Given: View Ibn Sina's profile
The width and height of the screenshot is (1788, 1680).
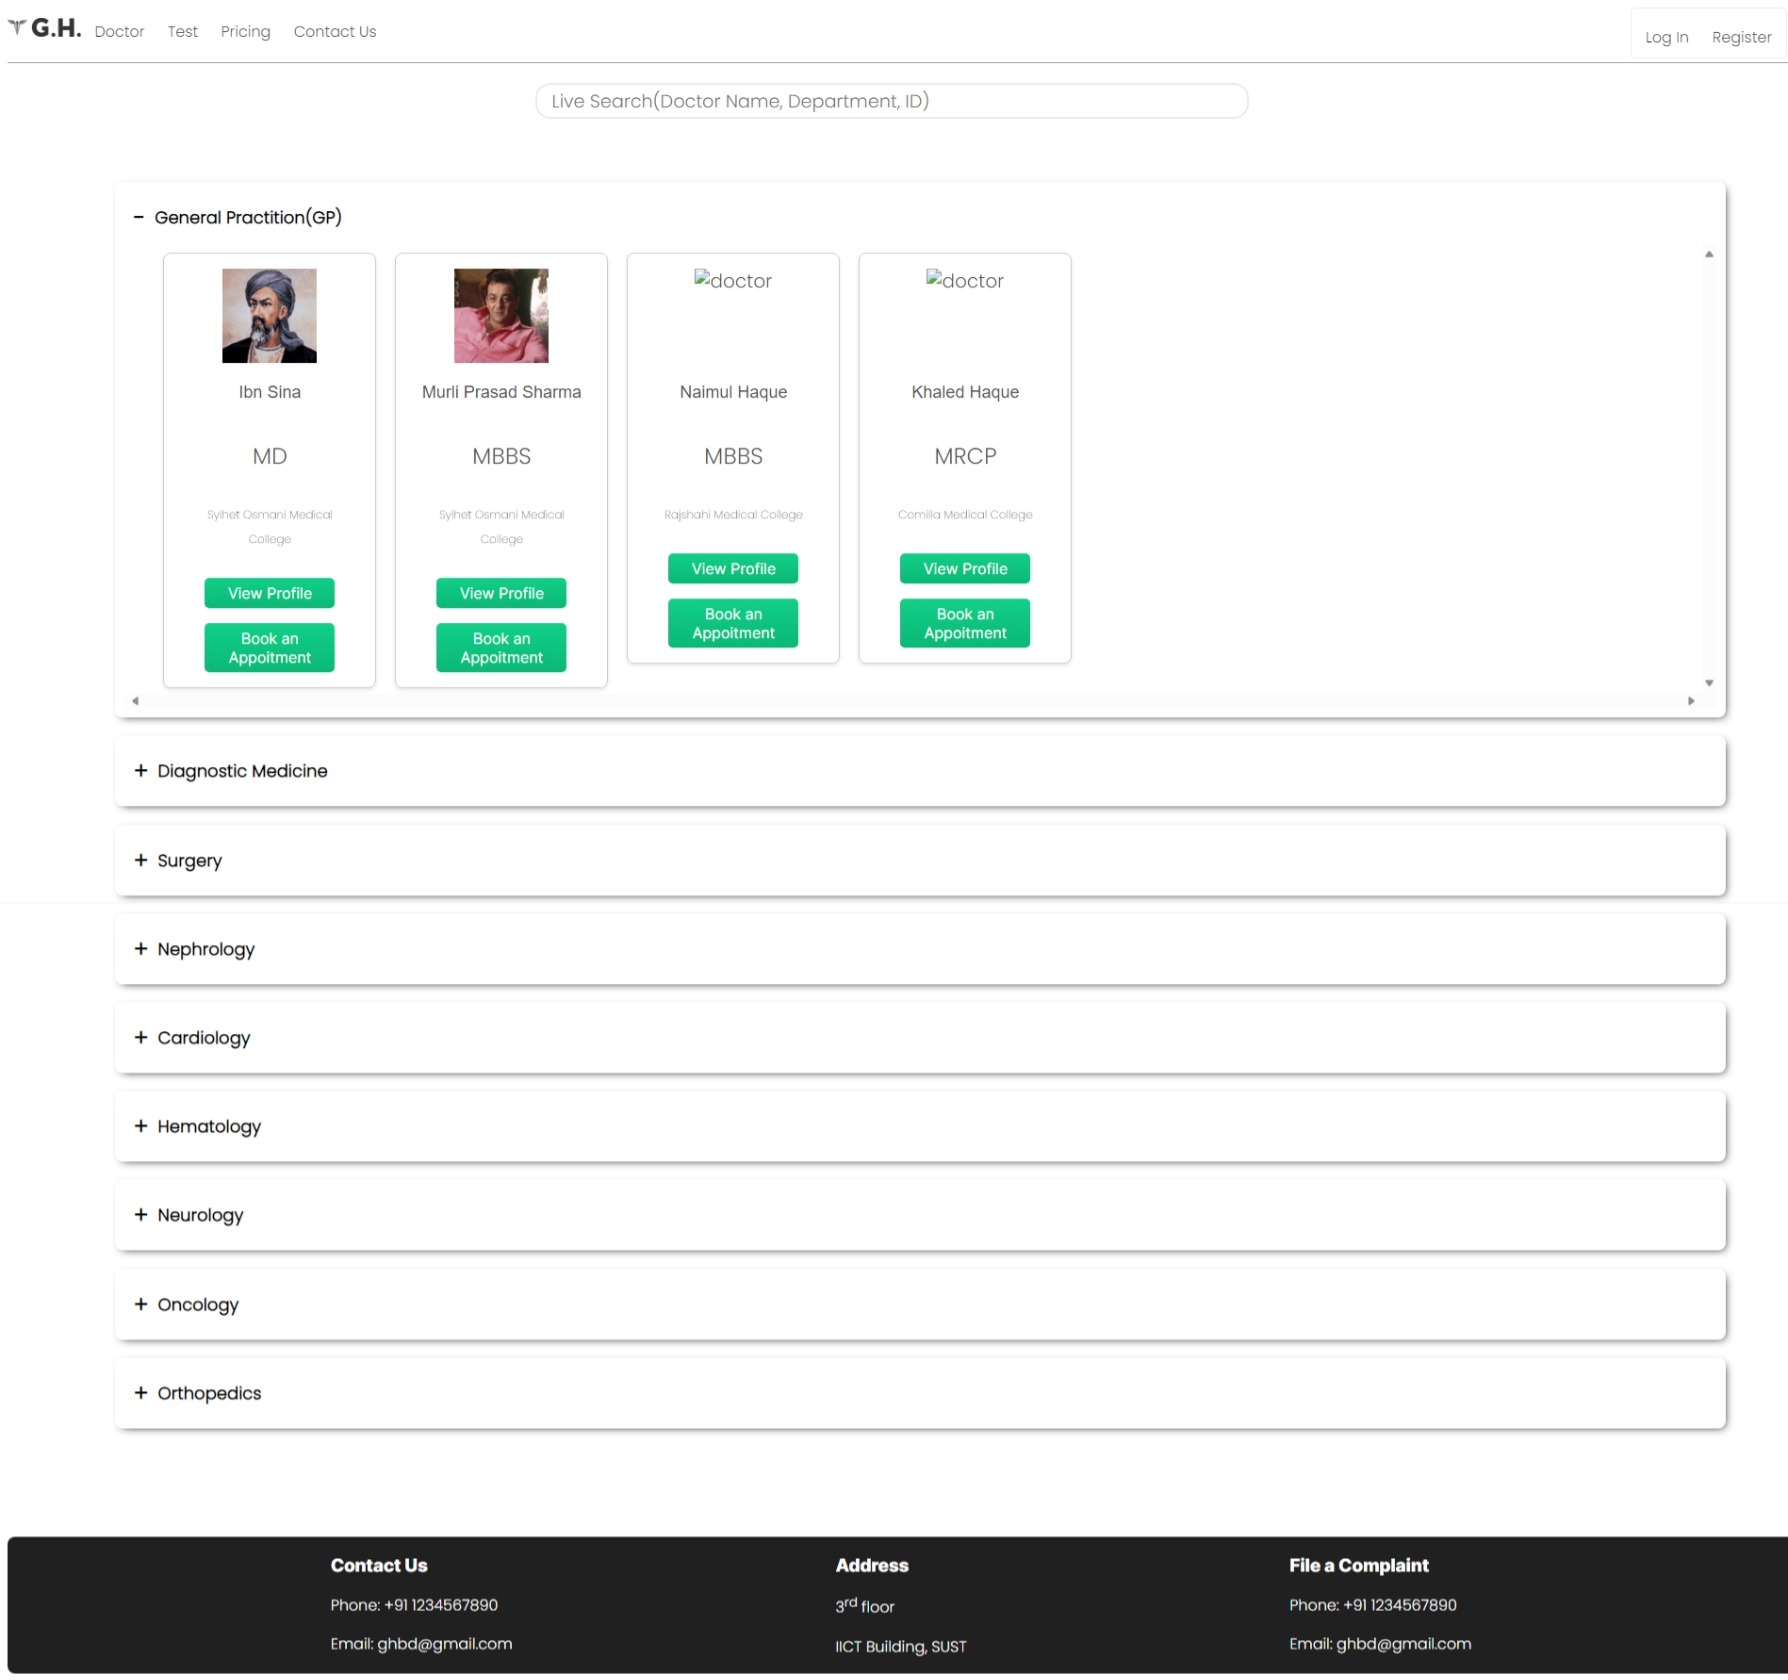Looking at the screenshot, I should pos(269,592).
